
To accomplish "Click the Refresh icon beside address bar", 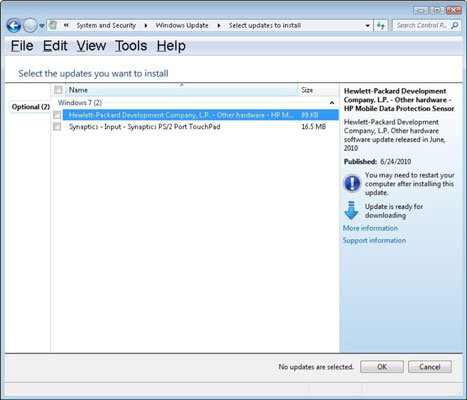I will click(x=381, y=26).
